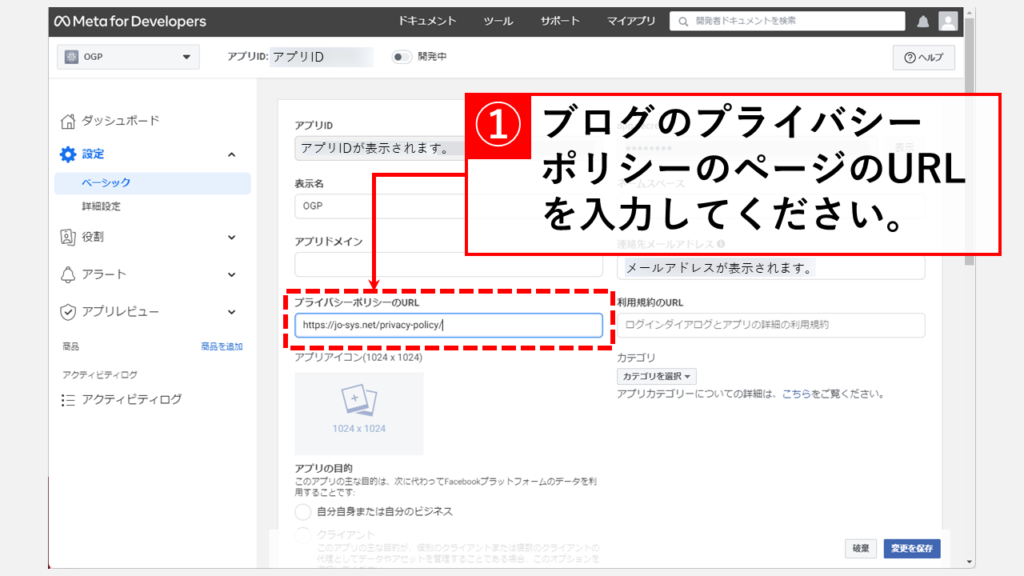Click the Roles (役割) person icon
Screen dimensions: 1024x576
68,237
